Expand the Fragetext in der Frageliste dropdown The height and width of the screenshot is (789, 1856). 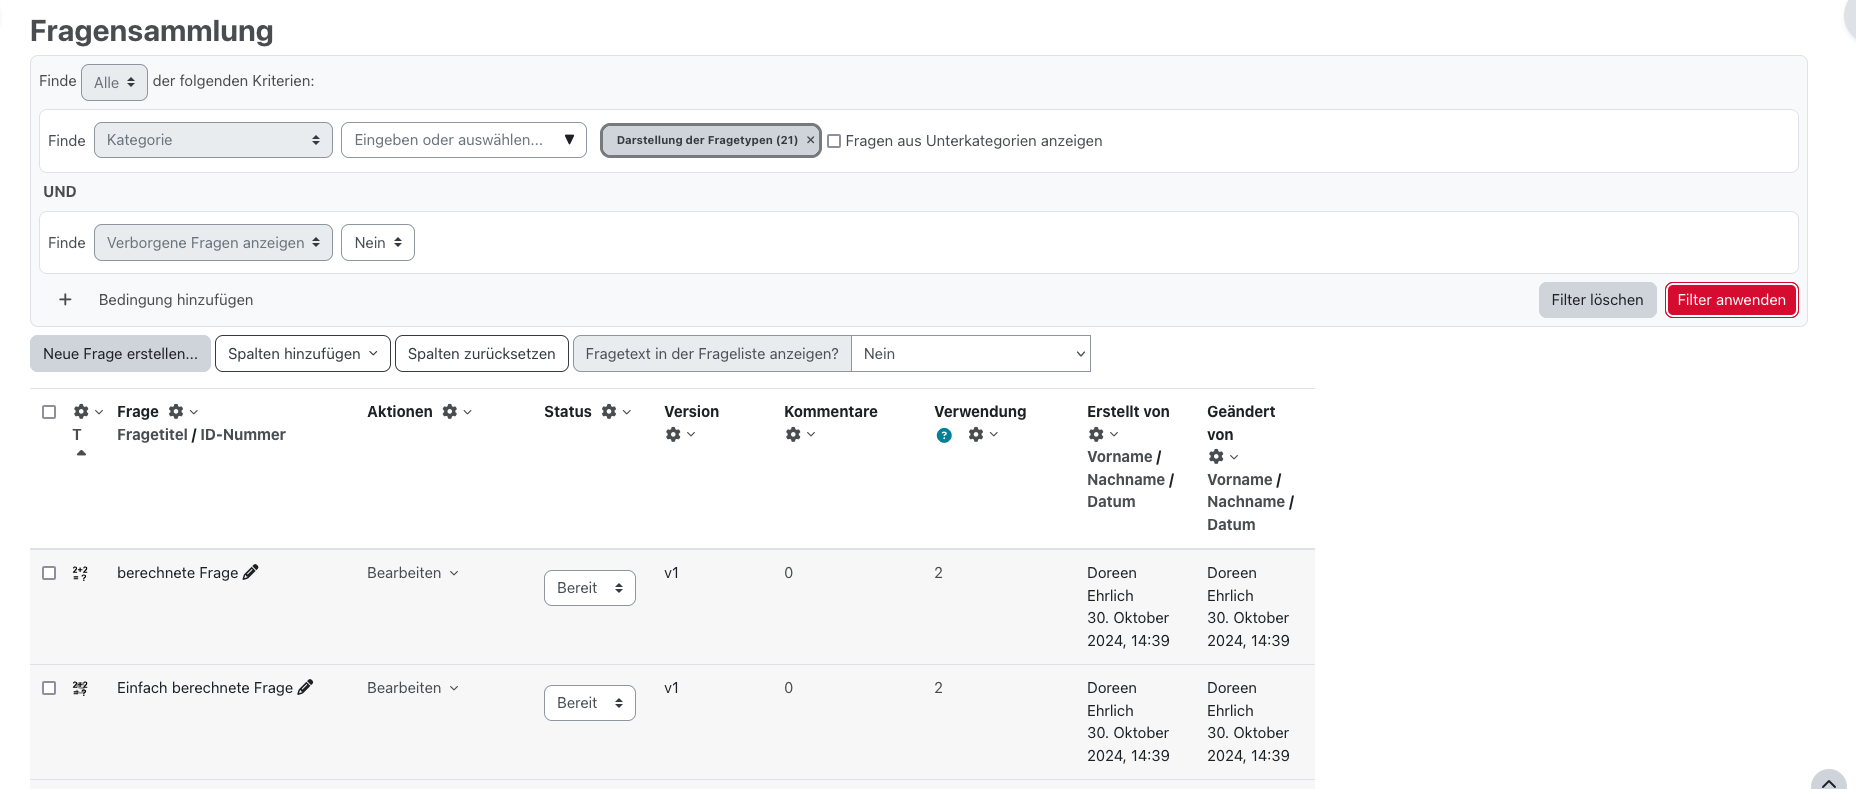tap(970, 354)
